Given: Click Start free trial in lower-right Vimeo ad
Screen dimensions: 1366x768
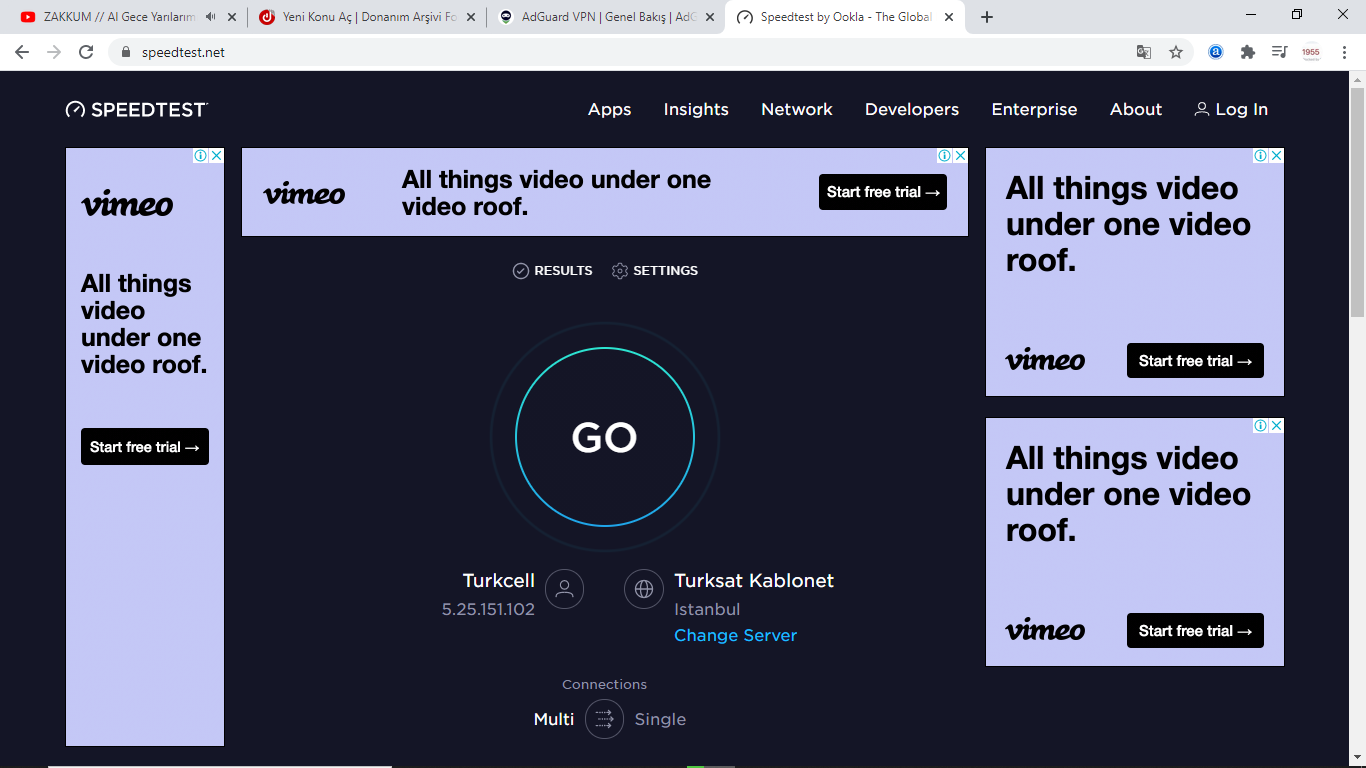Looking at the screenshot, I should point(1195,631).
